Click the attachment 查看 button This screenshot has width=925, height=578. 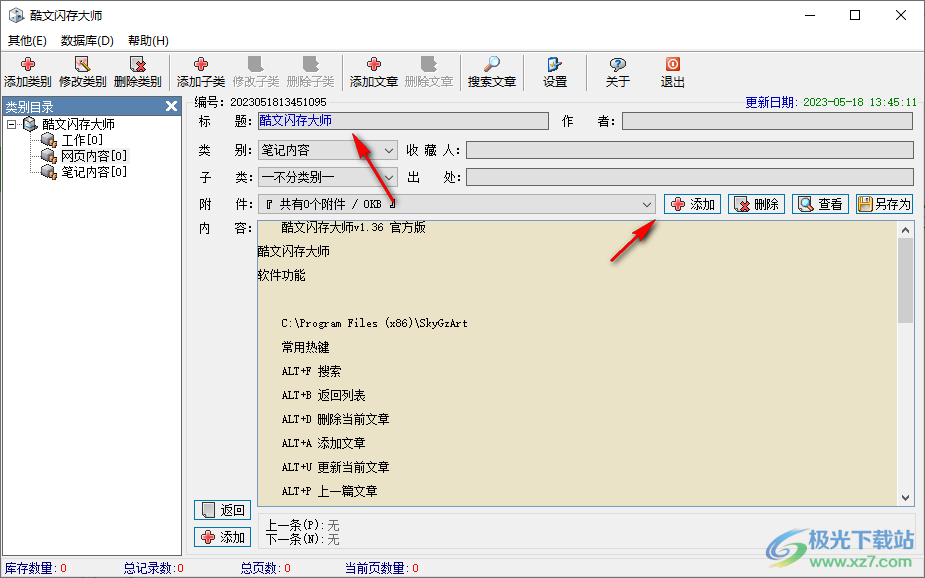pos(820,204)
